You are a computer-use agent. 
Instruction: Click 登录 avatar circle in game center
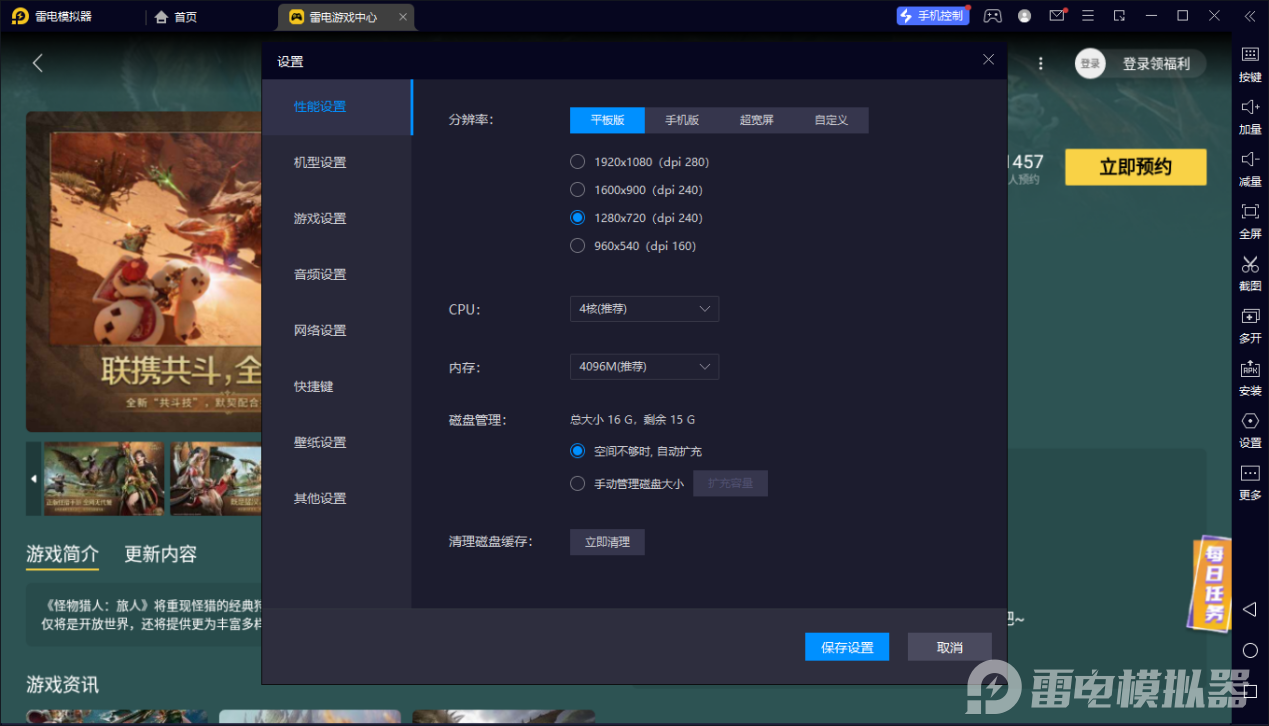pyautogui.click(x=1090, y=63)
